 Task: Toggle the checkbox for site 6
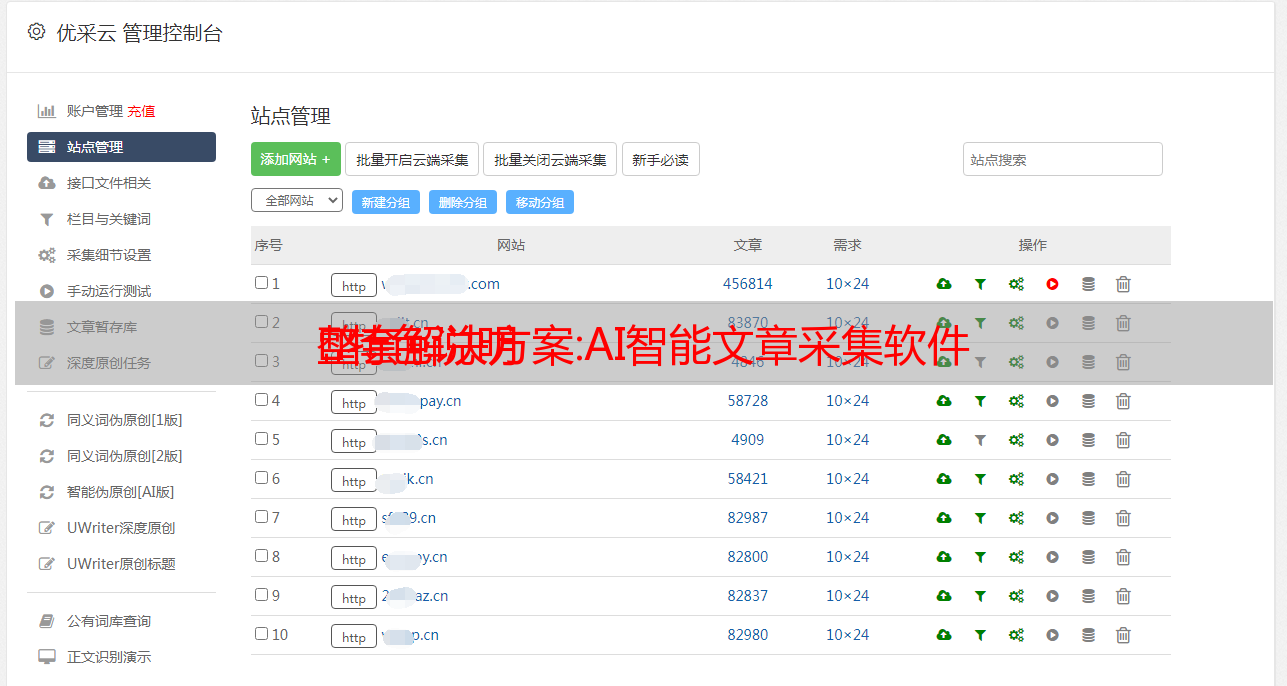pos(261,478)
